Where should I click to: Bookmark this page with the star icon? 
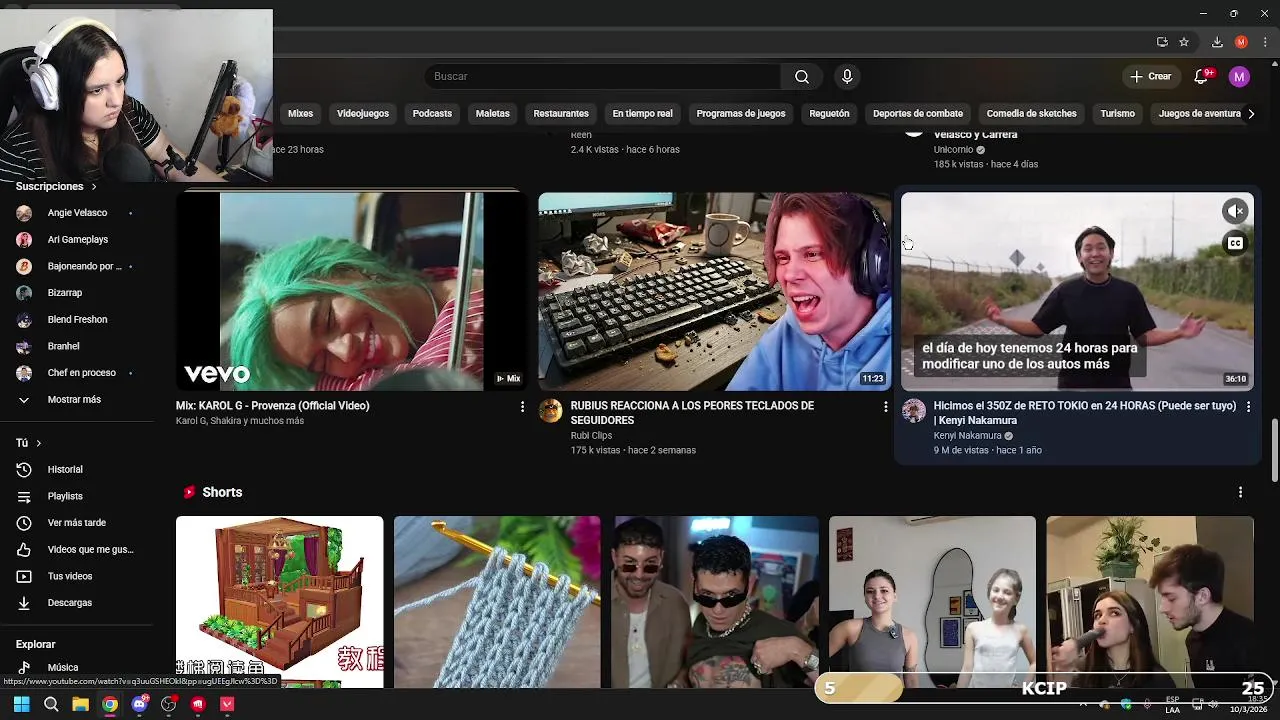(1184, 42)
